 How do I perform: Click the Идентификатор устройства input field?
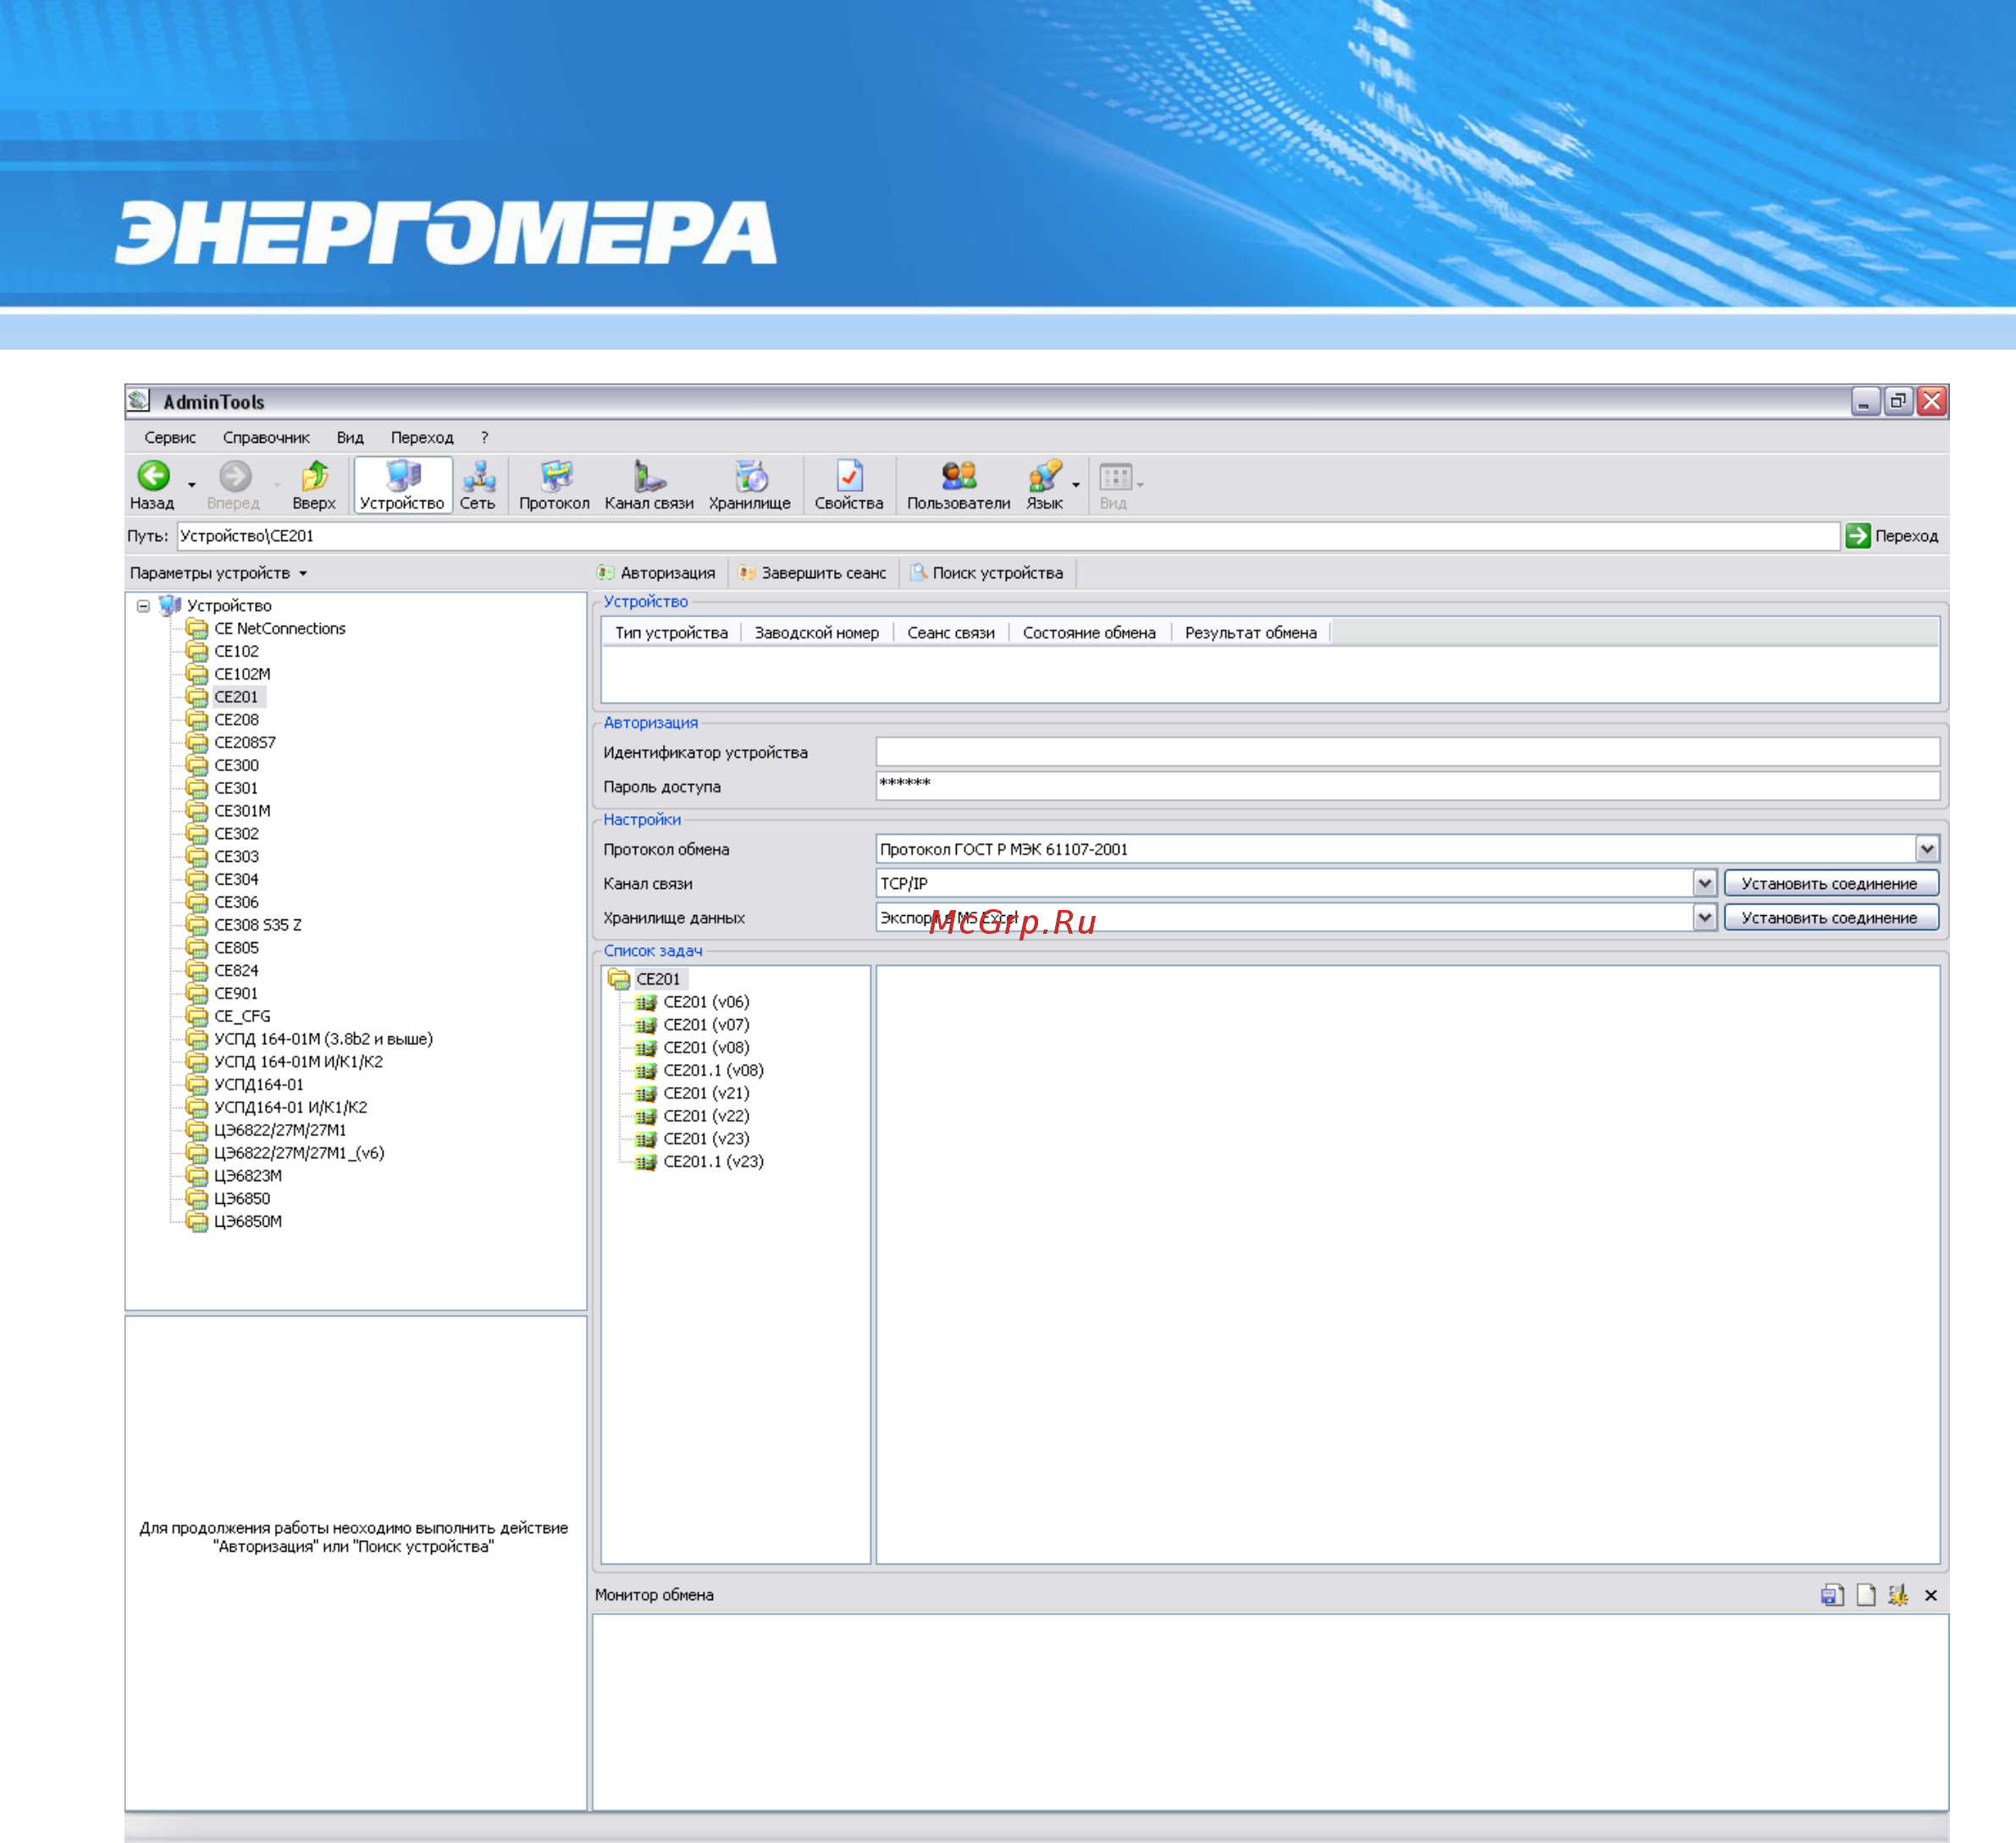tap(1408, 752)
